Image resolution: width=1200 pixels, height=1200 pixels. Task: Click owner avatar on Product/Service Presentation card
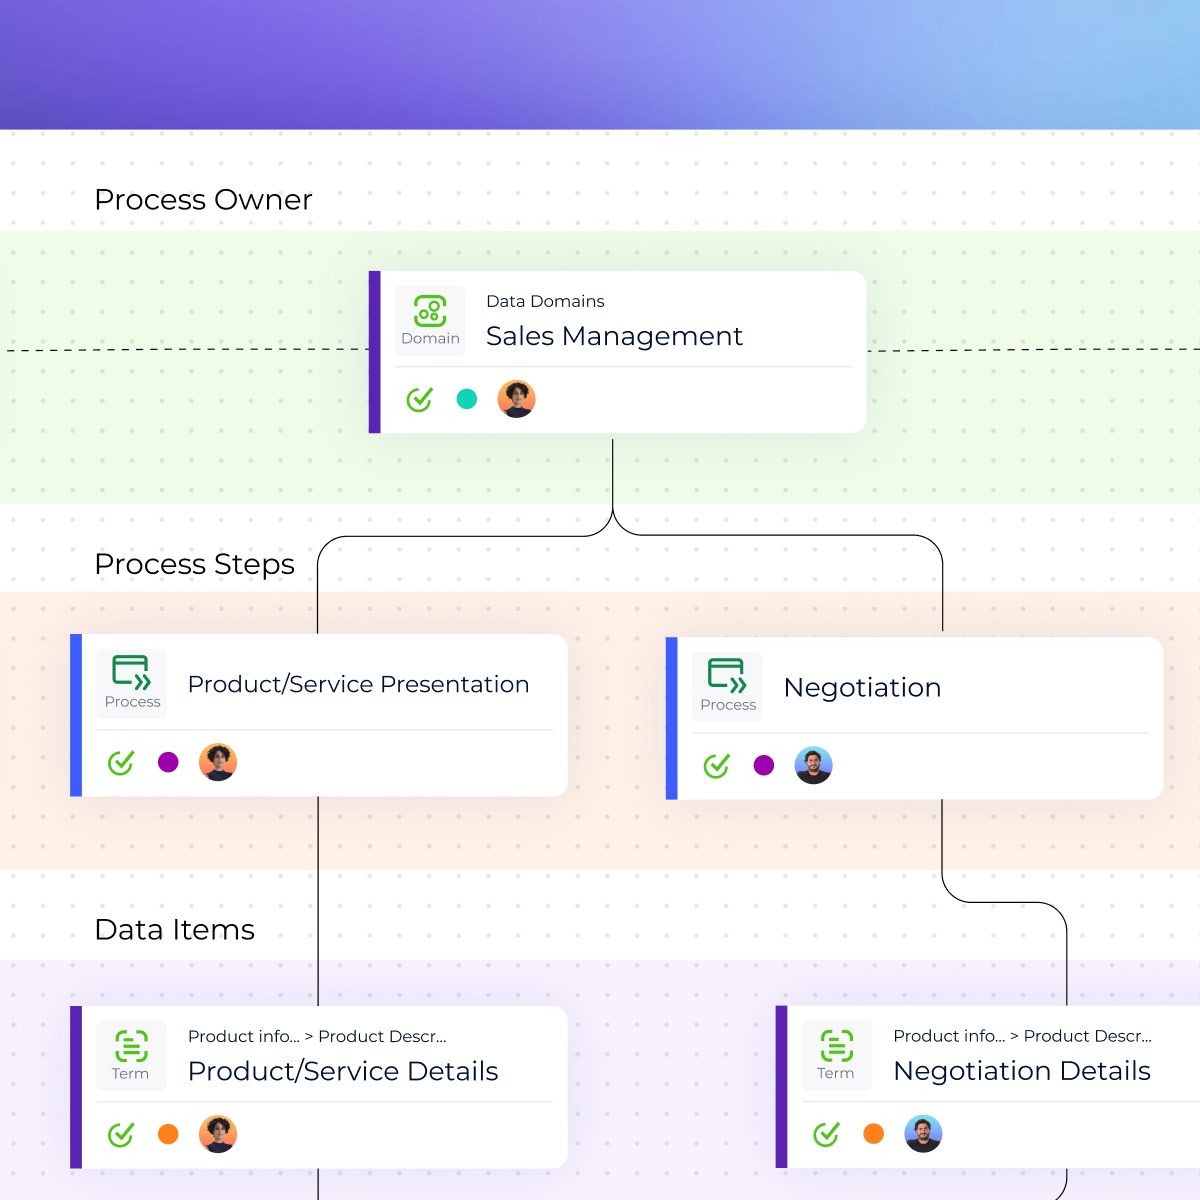218,762
